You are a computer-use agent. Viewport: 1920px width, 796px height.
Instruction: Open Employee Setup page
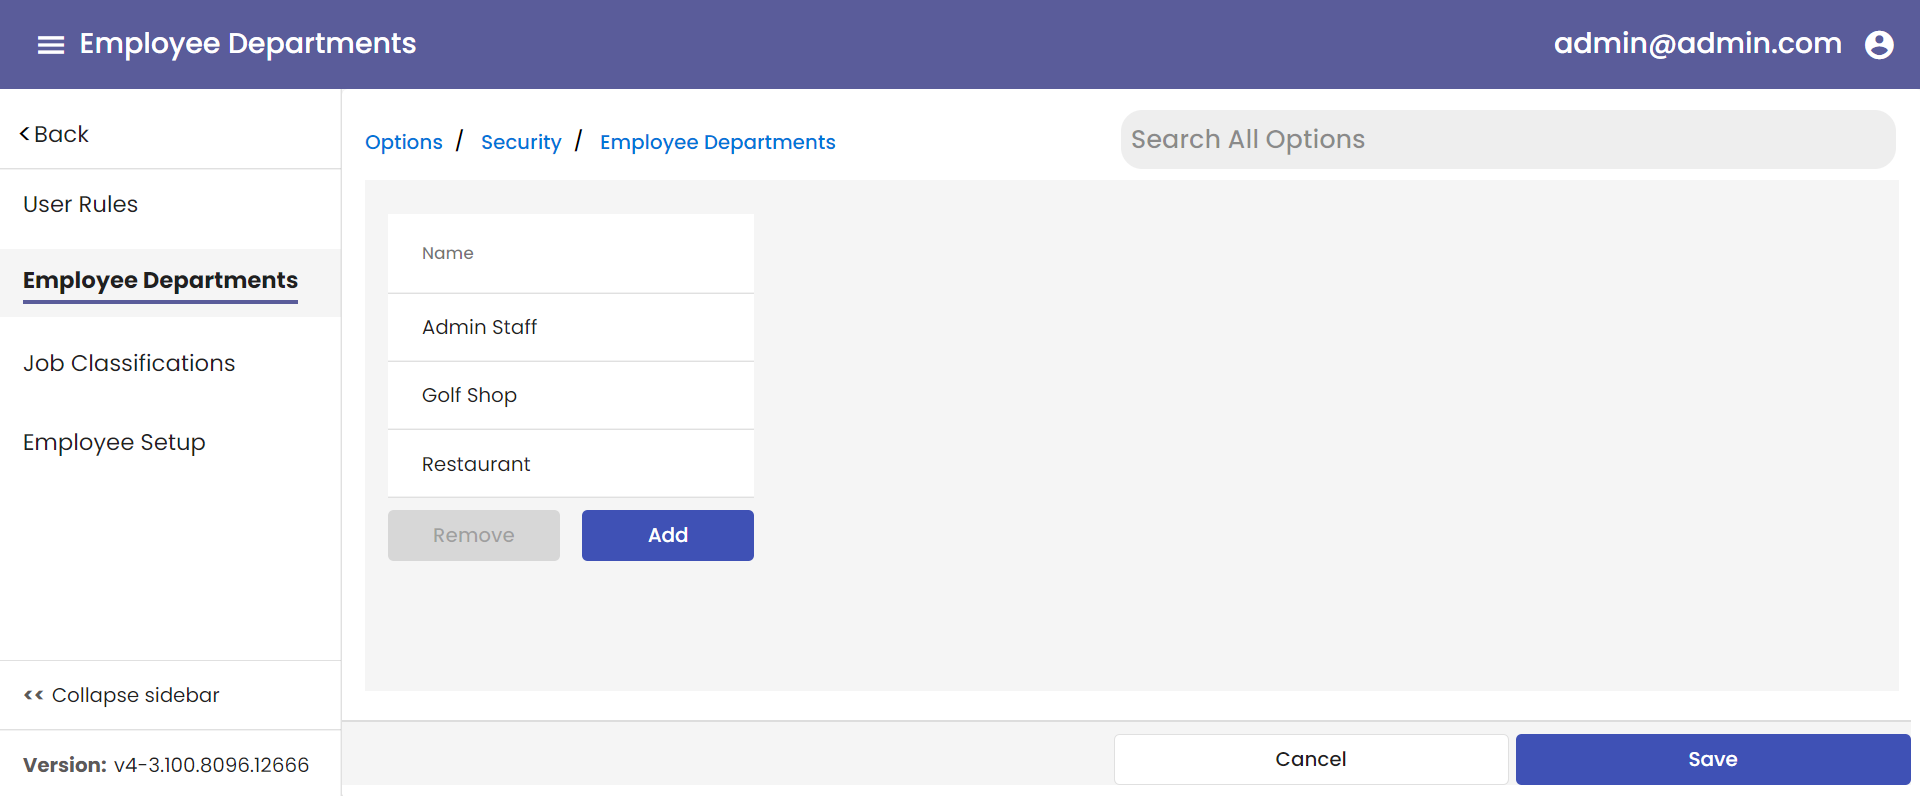click(114, 442)
